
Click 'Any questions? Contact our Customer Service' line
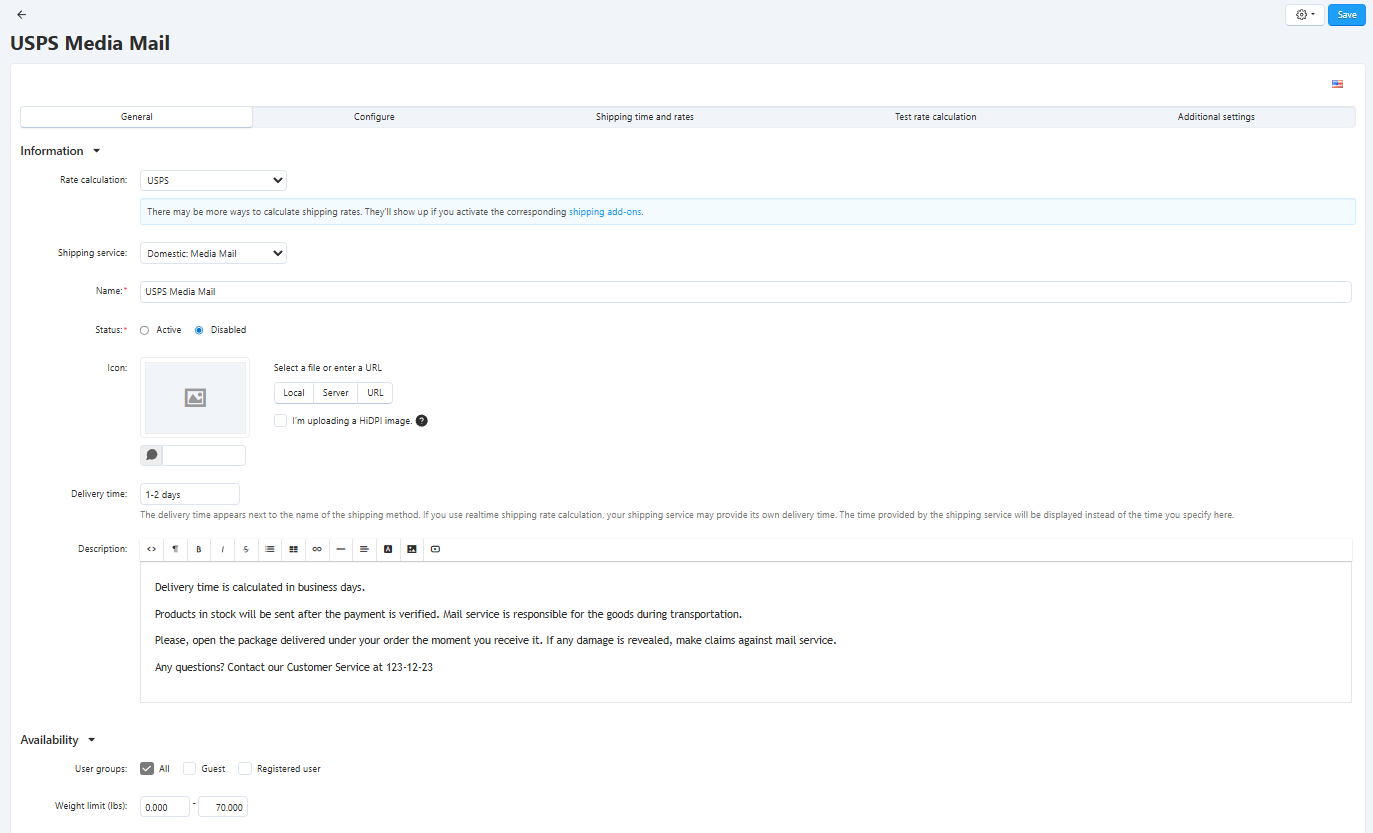pos(294,666)
